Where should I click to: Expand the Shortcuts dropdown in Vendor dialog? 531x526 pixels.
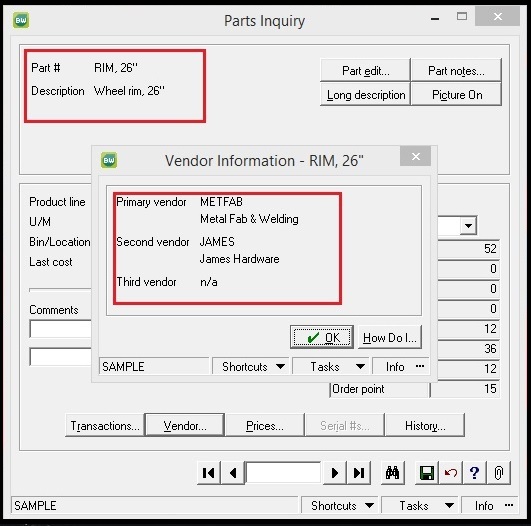(251, 366)
